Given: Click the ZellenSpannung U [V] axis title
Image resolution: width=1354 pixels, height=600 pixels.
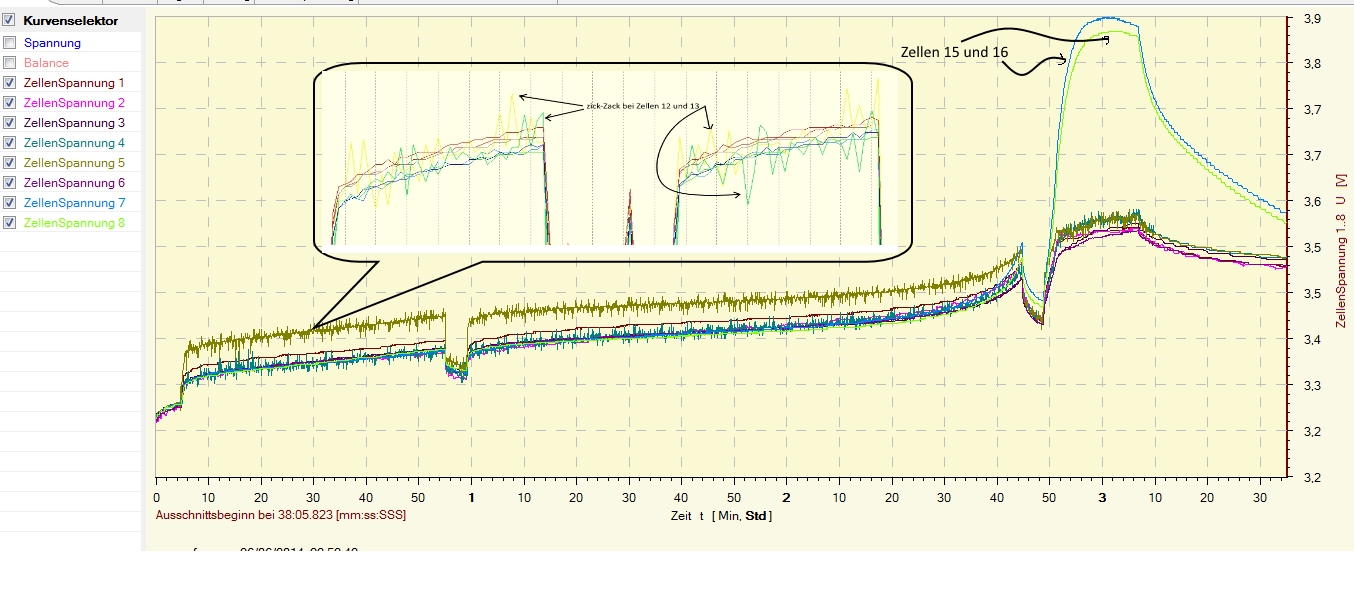Looking at the screenshot, I should pyautogui.click(x=1341, y=249).
